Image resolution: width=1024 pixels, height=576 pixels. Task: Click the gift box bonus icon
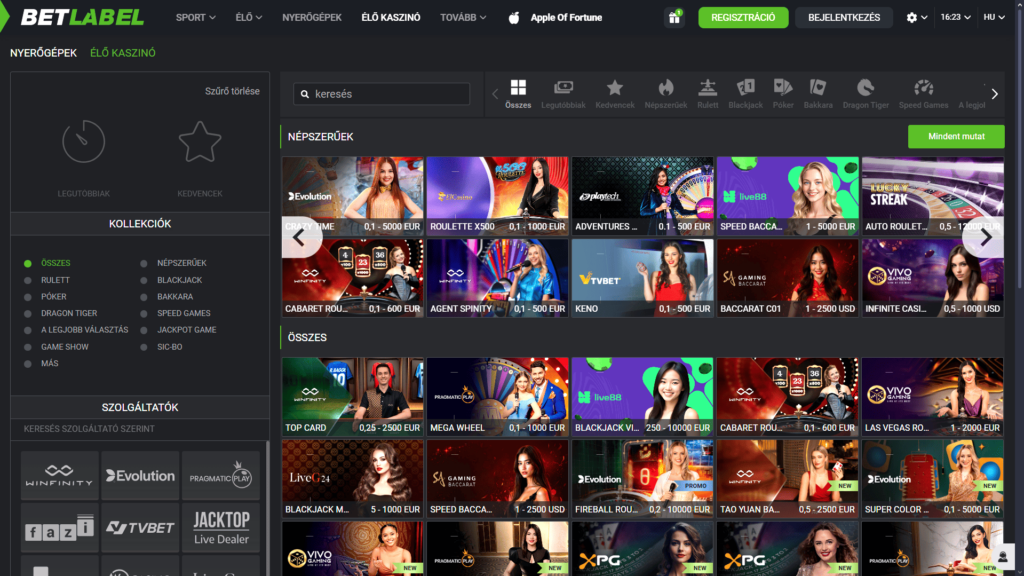pyautogui.click(x=674, y=17)
